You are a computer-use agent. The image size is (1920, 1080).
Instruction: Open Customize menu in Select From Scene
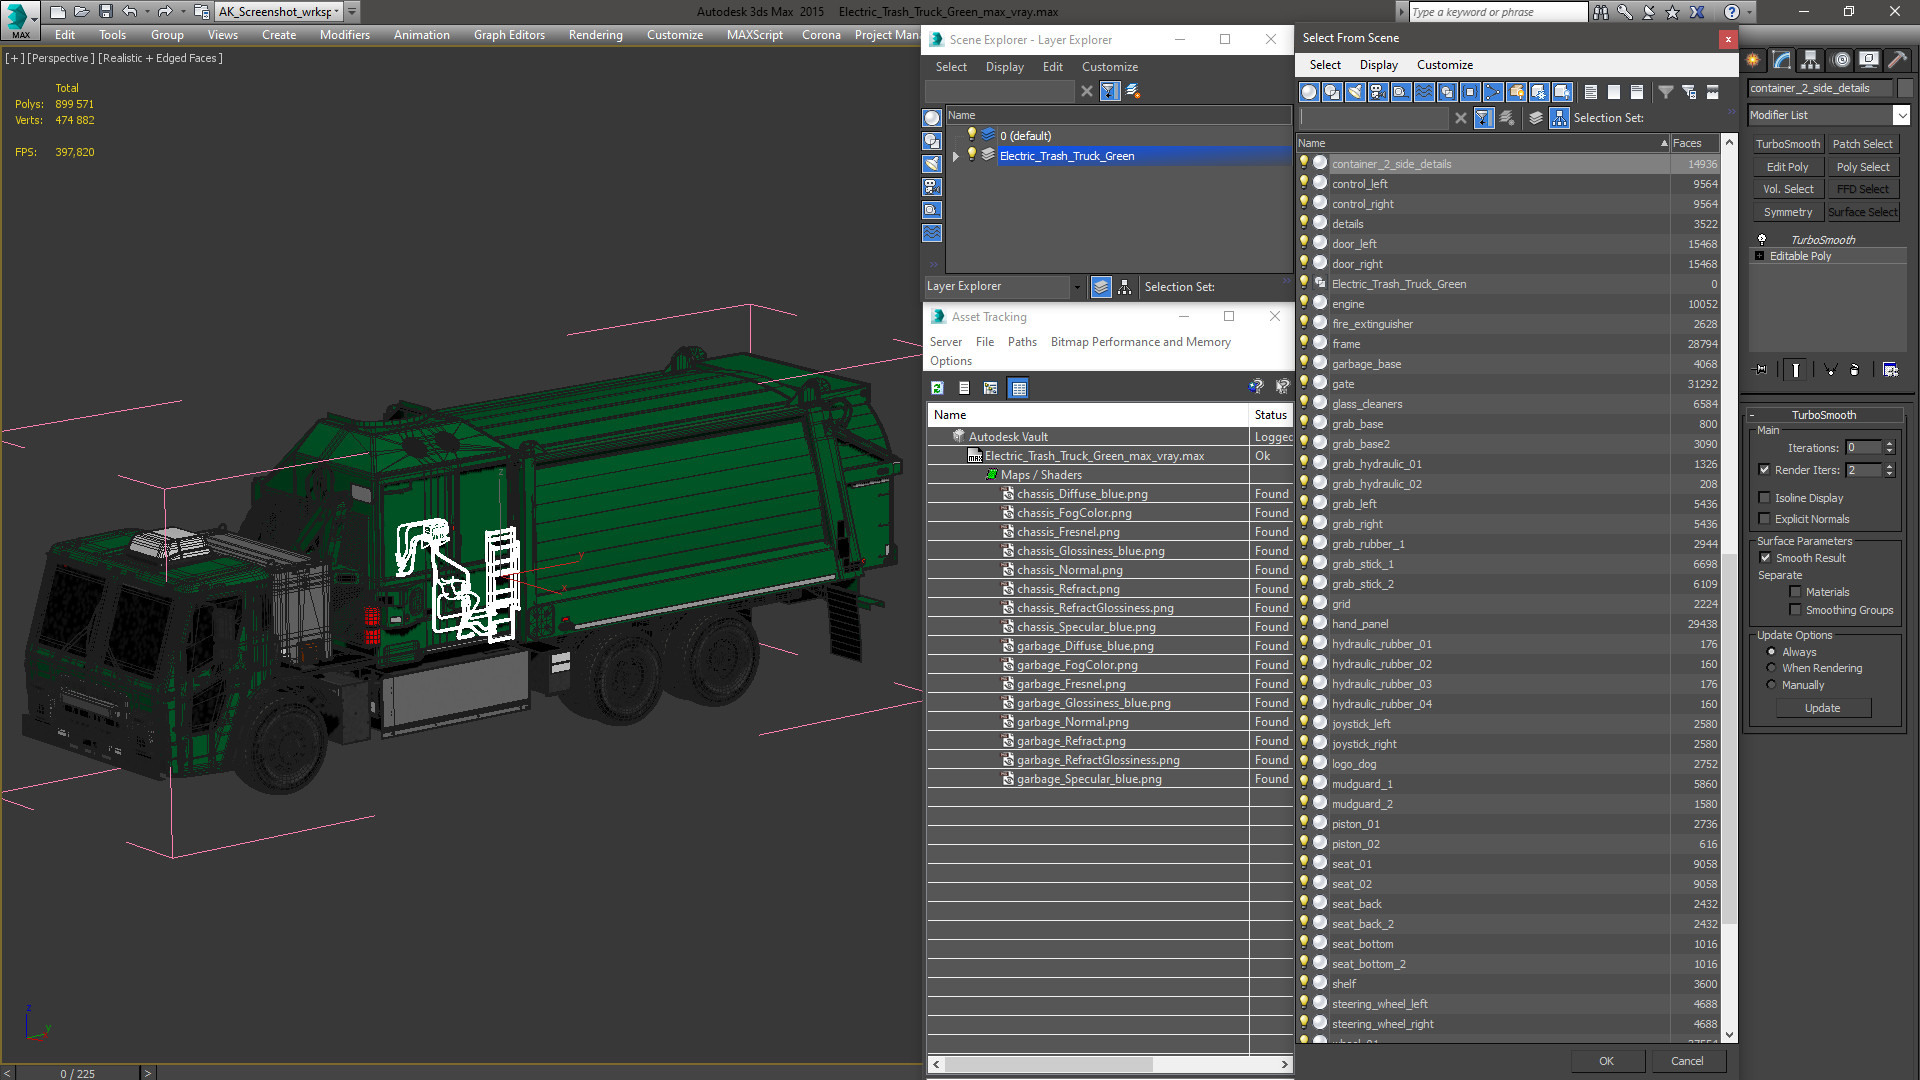pos(1444,65)
